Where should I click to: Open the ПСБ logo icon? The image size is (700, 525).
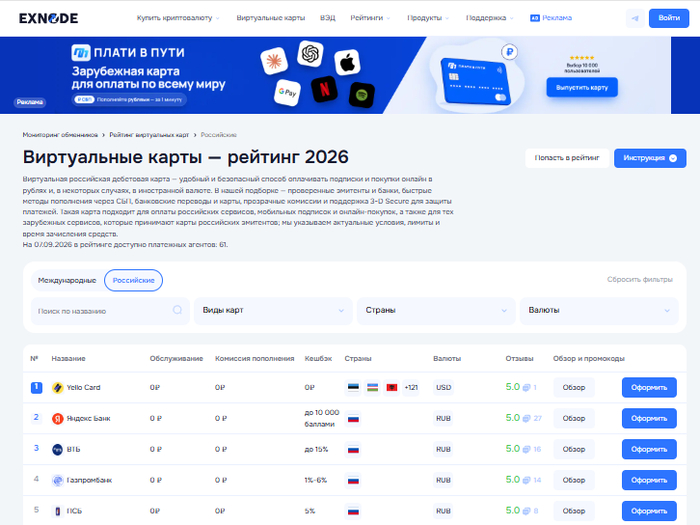58,511
